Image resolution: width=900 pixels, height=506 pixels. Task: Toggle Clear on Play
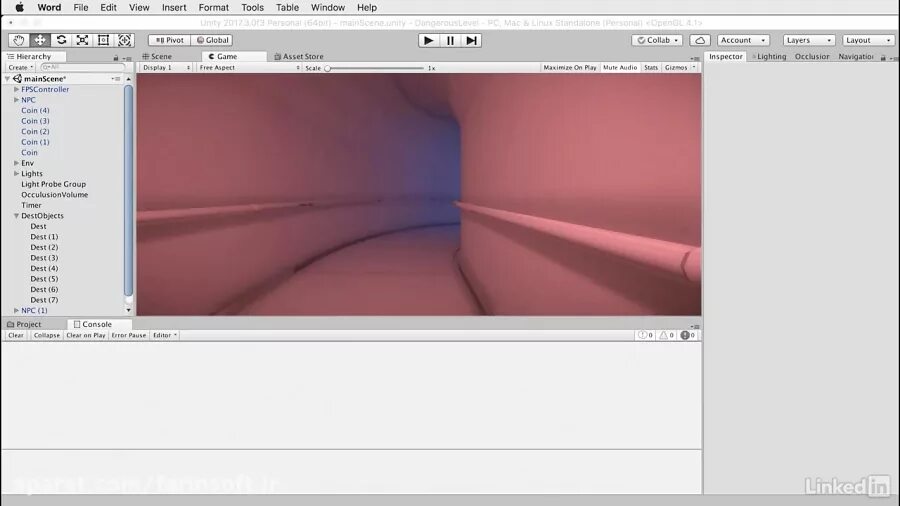click(86, 335)
